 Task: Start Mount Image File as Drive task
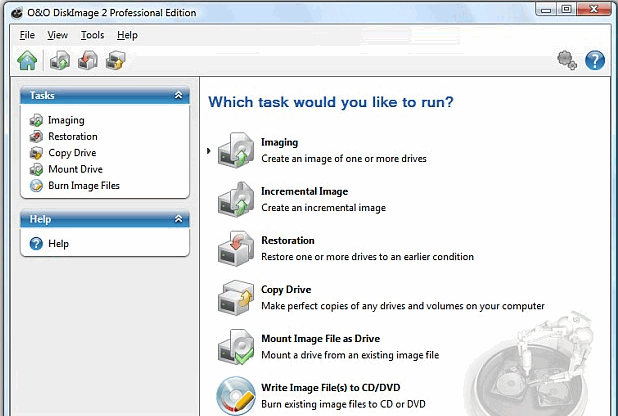click(x=321, y=339)
